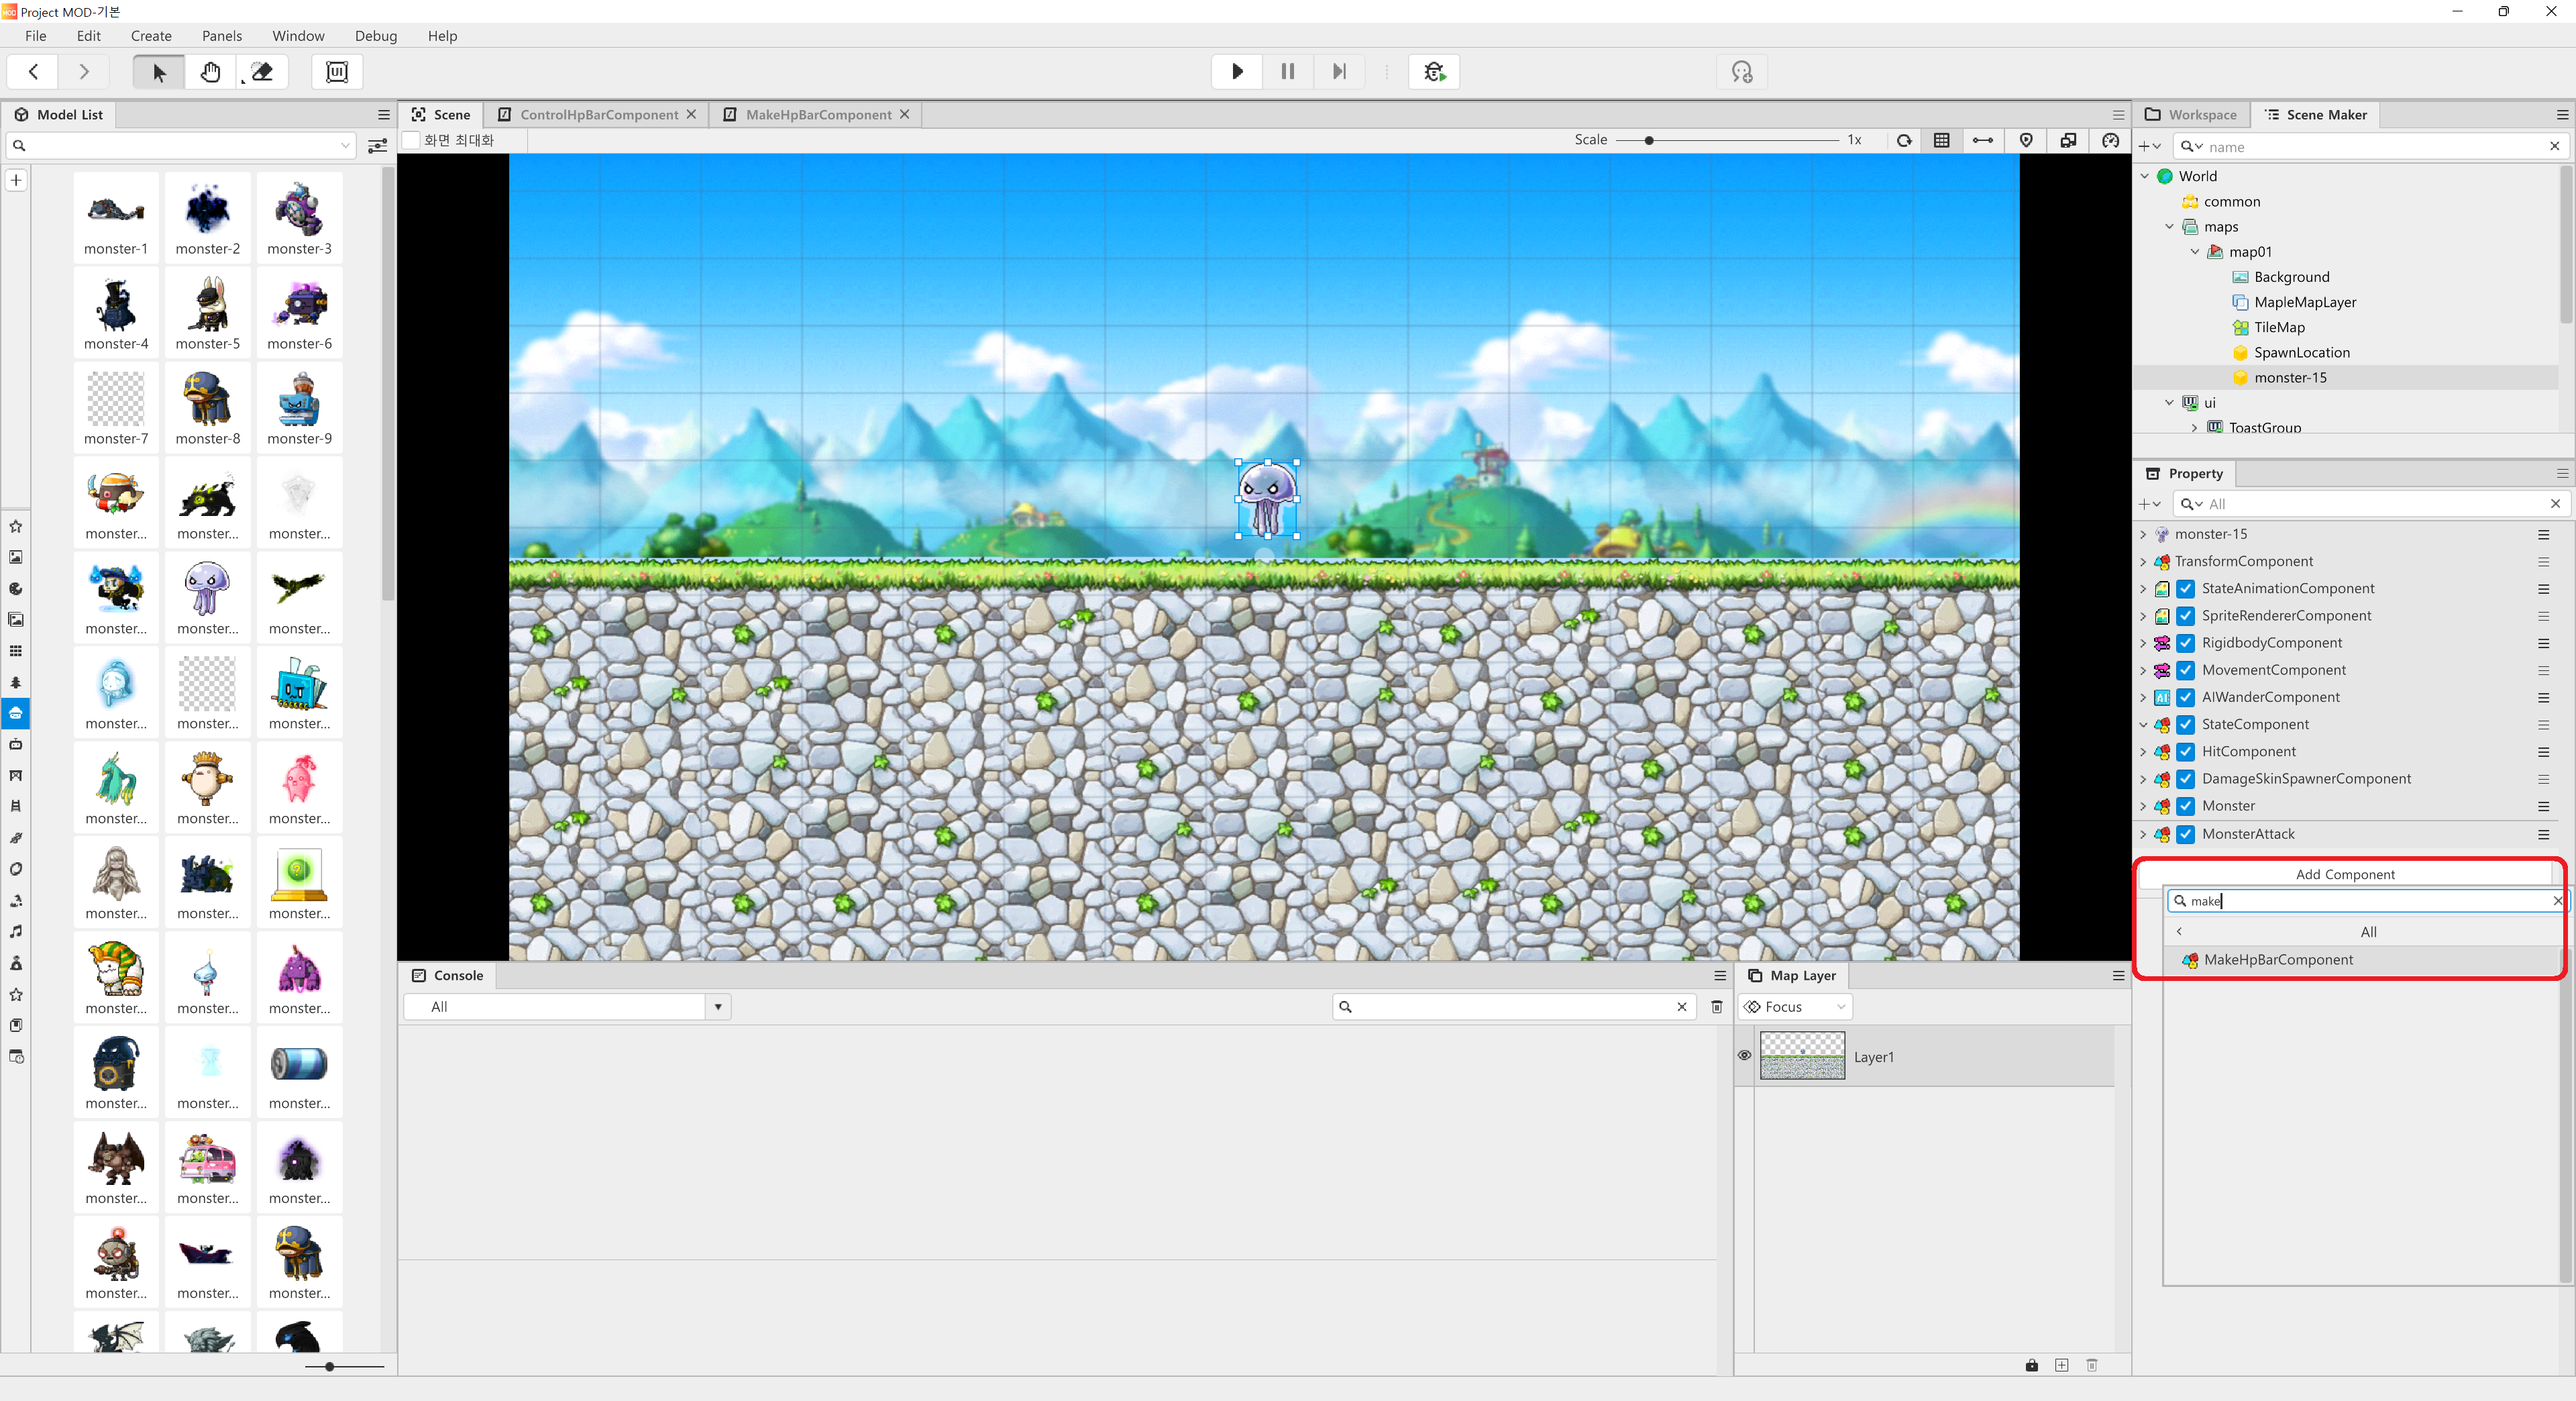Delete the map layer with trash icon

point(2092,1365)
